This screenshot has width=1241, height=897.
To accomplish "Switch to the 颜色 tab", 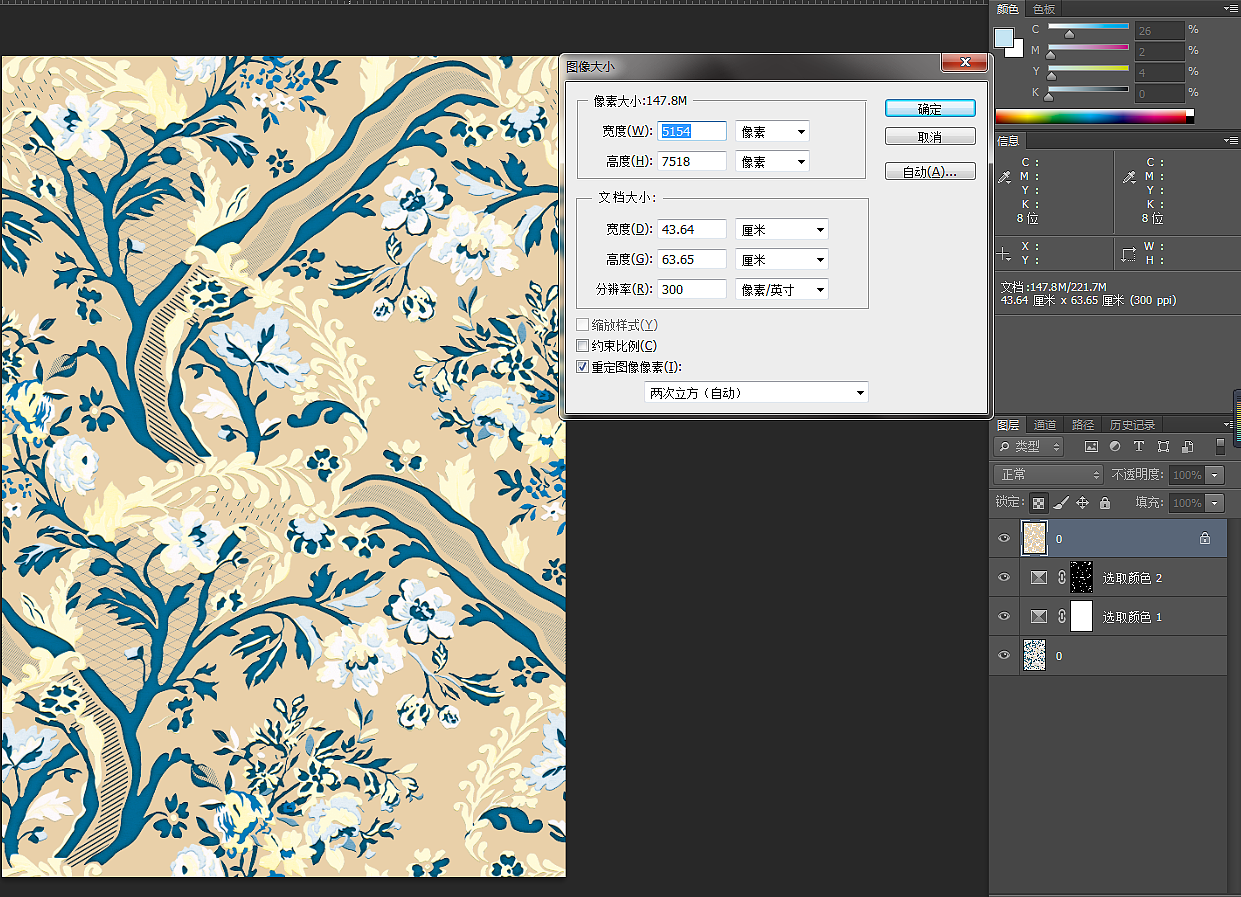I will (x=1008, y=8).
